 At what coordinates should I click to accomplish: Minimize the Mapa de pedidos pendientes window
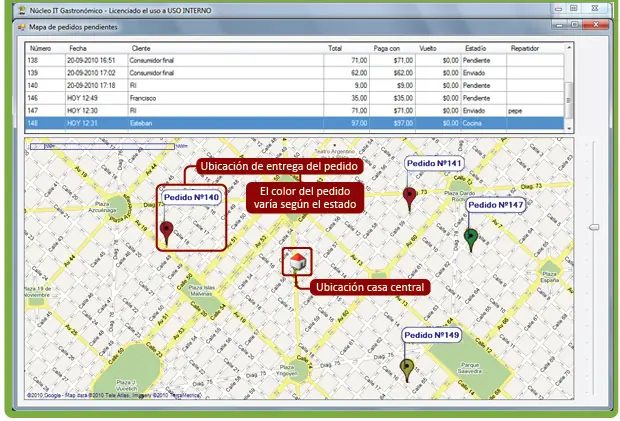point(560,25)
